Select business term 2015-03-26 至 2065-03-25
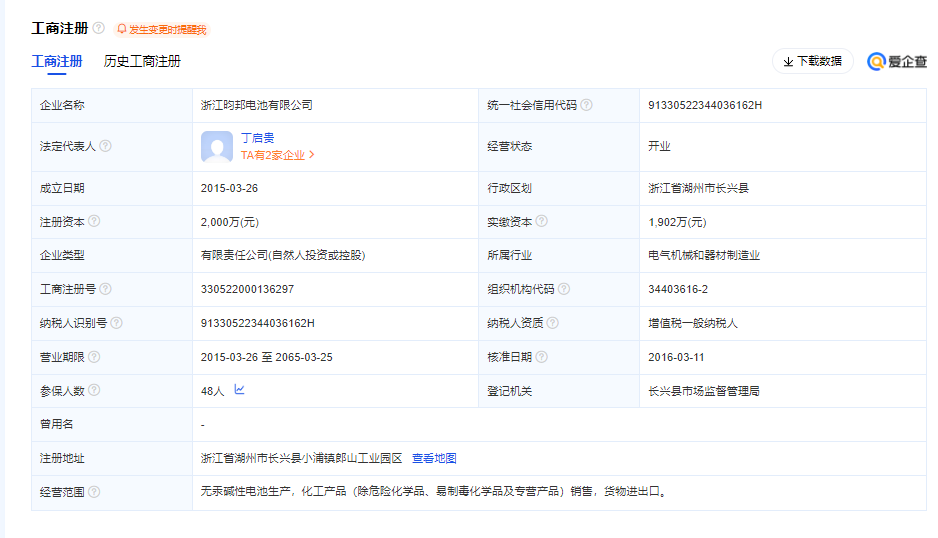The width and height of the screenshot is (938, 538). click(266, 357)
